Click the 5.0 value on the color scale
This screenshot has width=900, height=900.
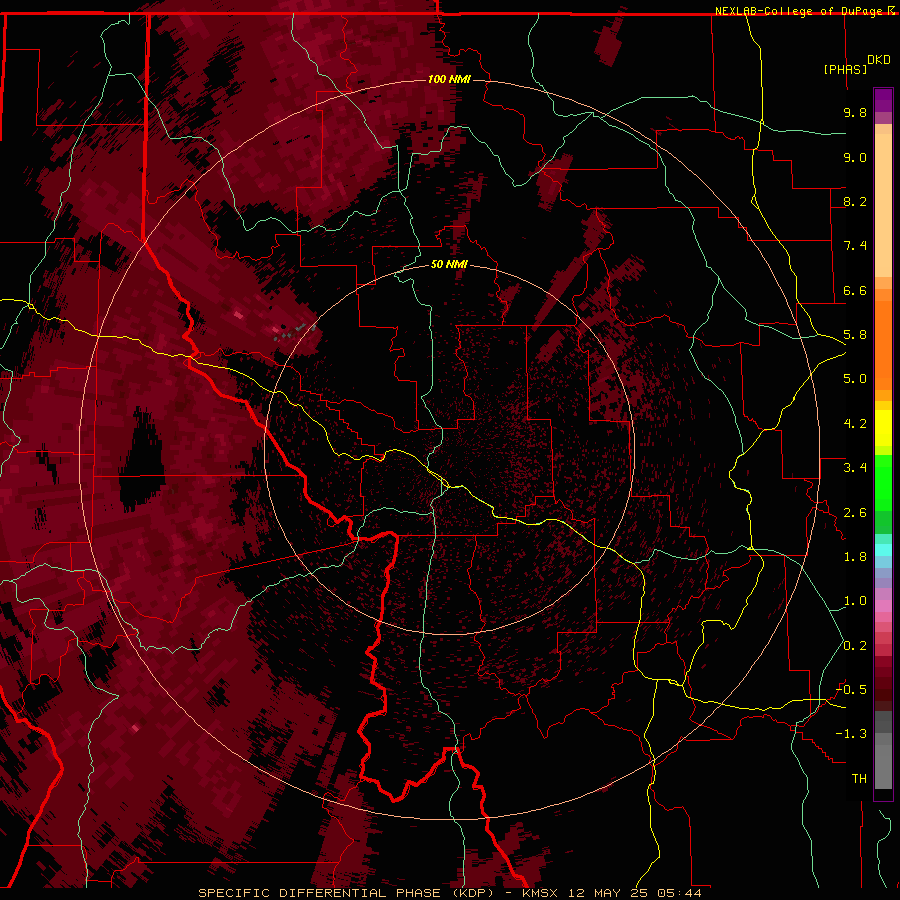point(855,379)
